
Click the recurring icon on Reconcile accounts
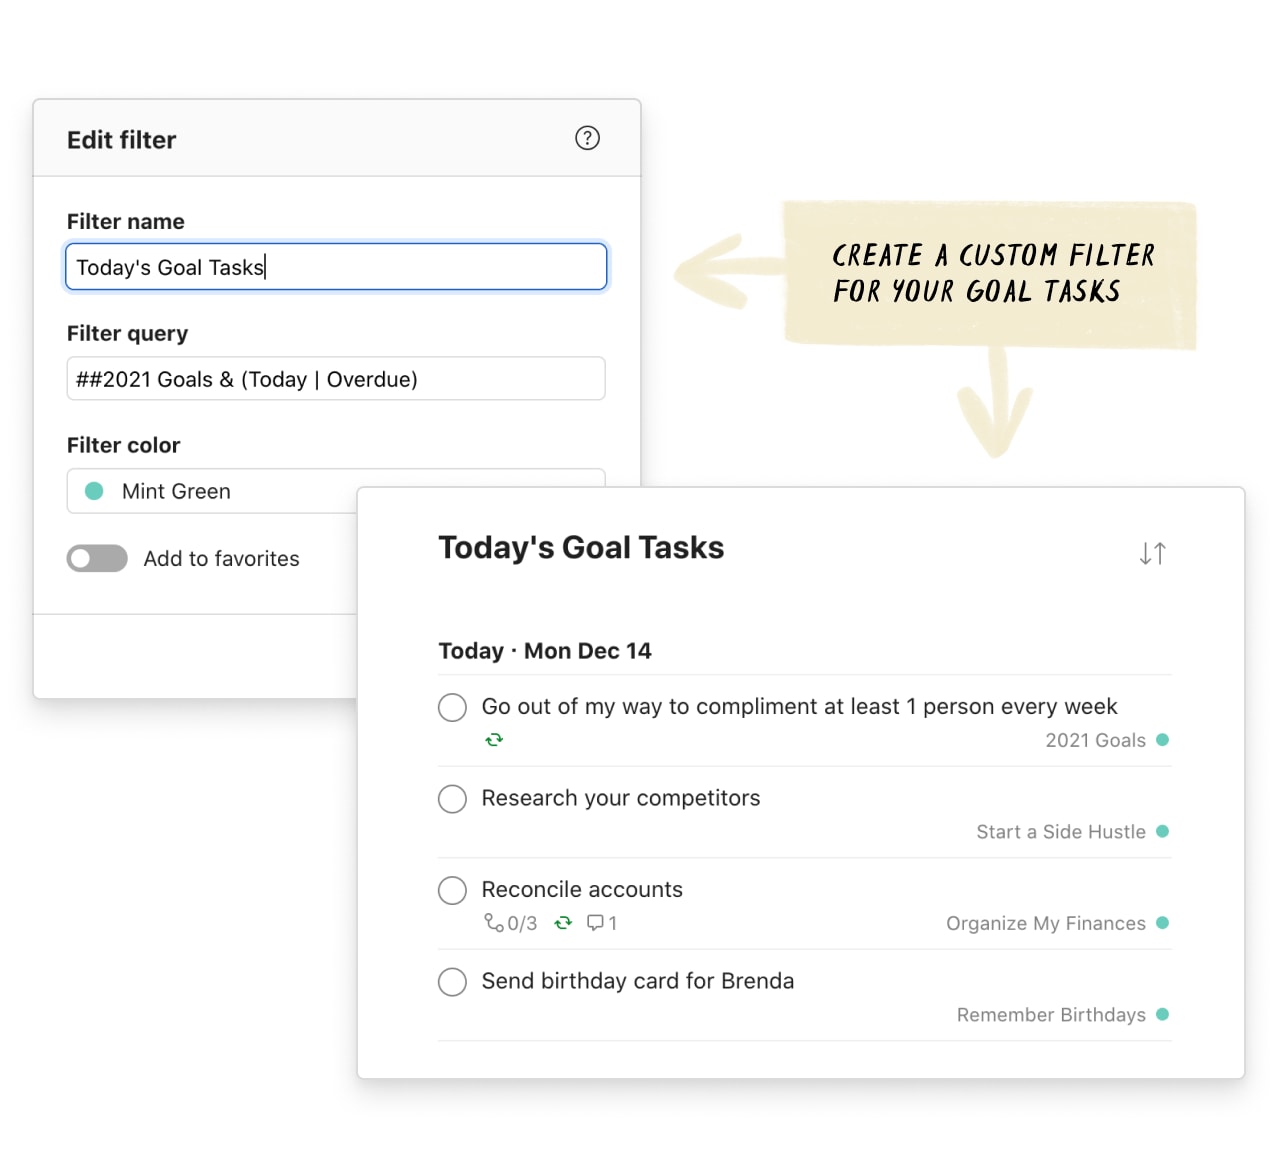tap(562, 923)
